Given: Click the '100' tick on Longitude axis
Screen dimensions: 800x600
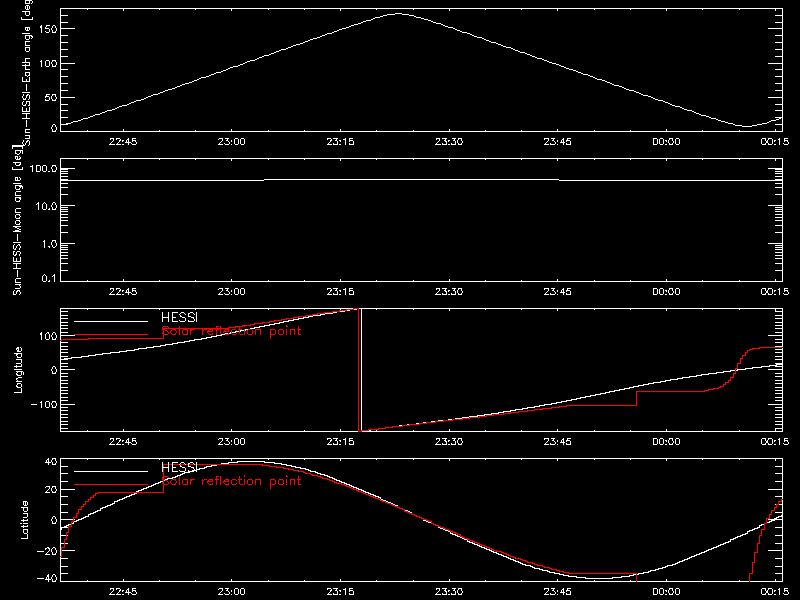Looking at the screenshot, I should point(47,336).
